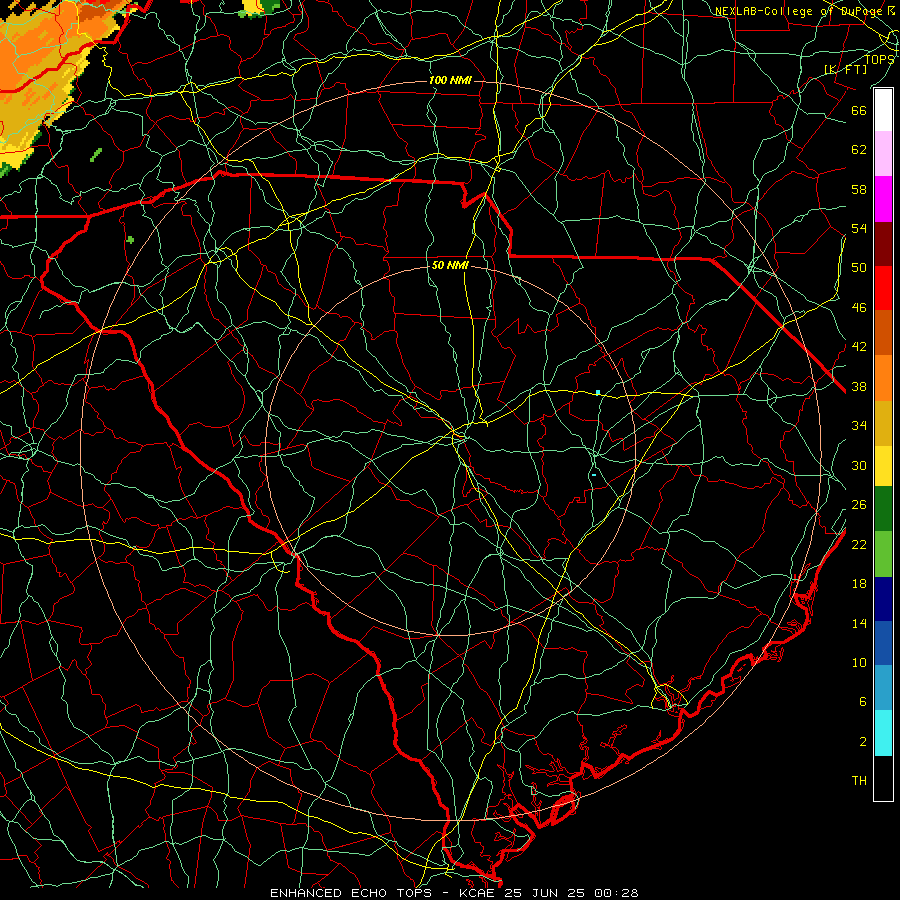This screenshot has height=900, width=900.
Task: Click the 10 legend value
Action: (x=859, y=663)
